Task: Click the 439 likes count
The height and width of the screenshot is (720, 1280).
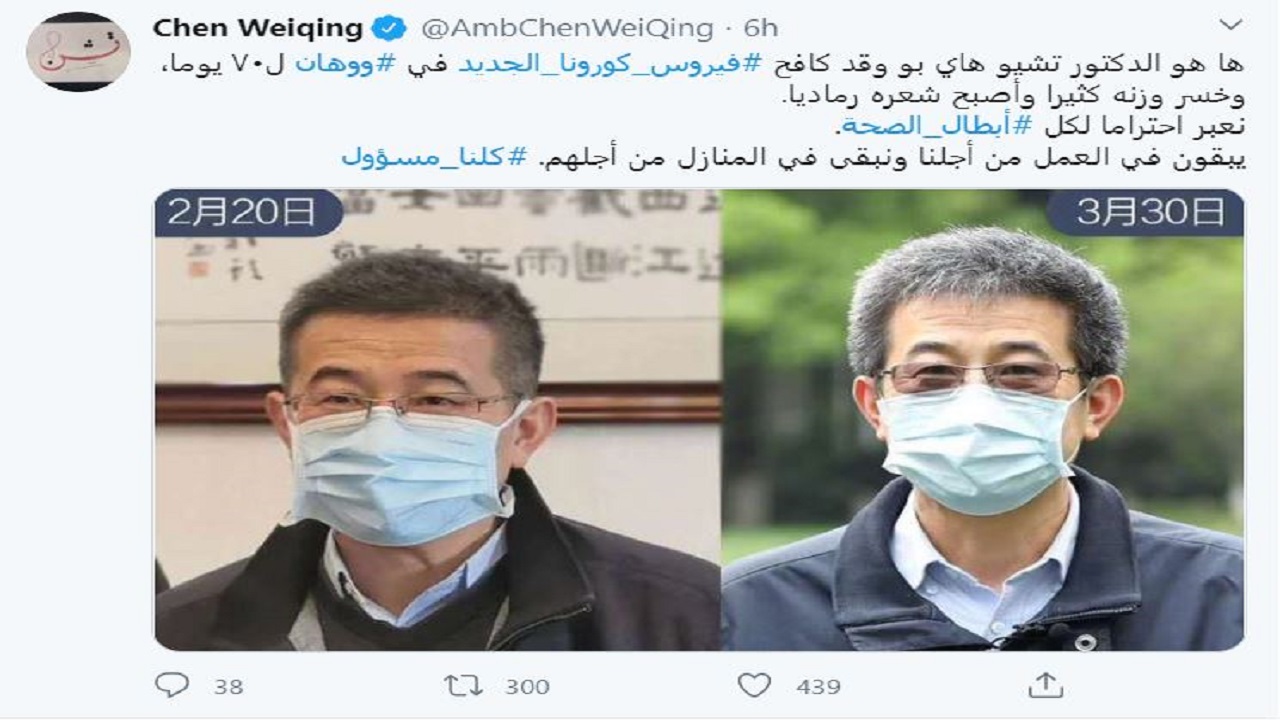Action: pos(818,687)
